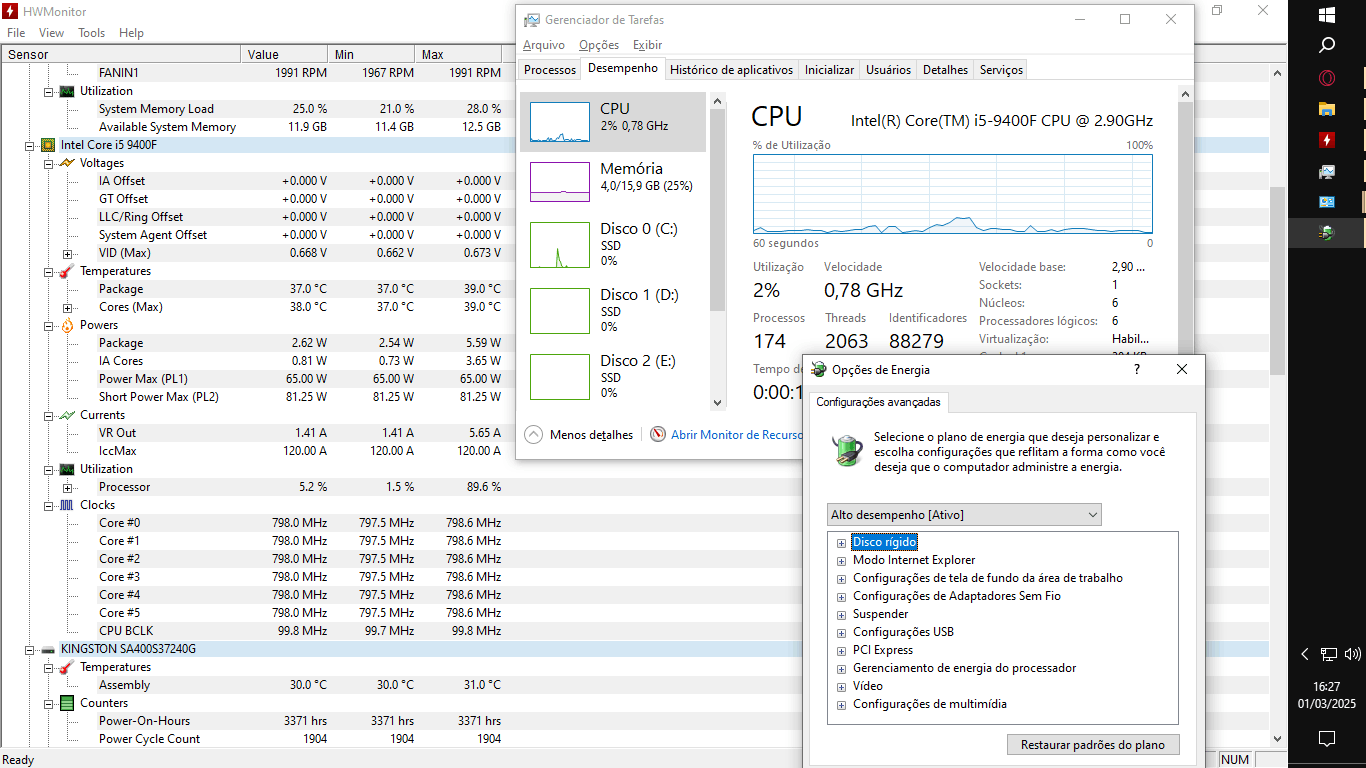Expand Modo Internet Explorer setting
Screen dimensions: 1366x768
[842, 561]
